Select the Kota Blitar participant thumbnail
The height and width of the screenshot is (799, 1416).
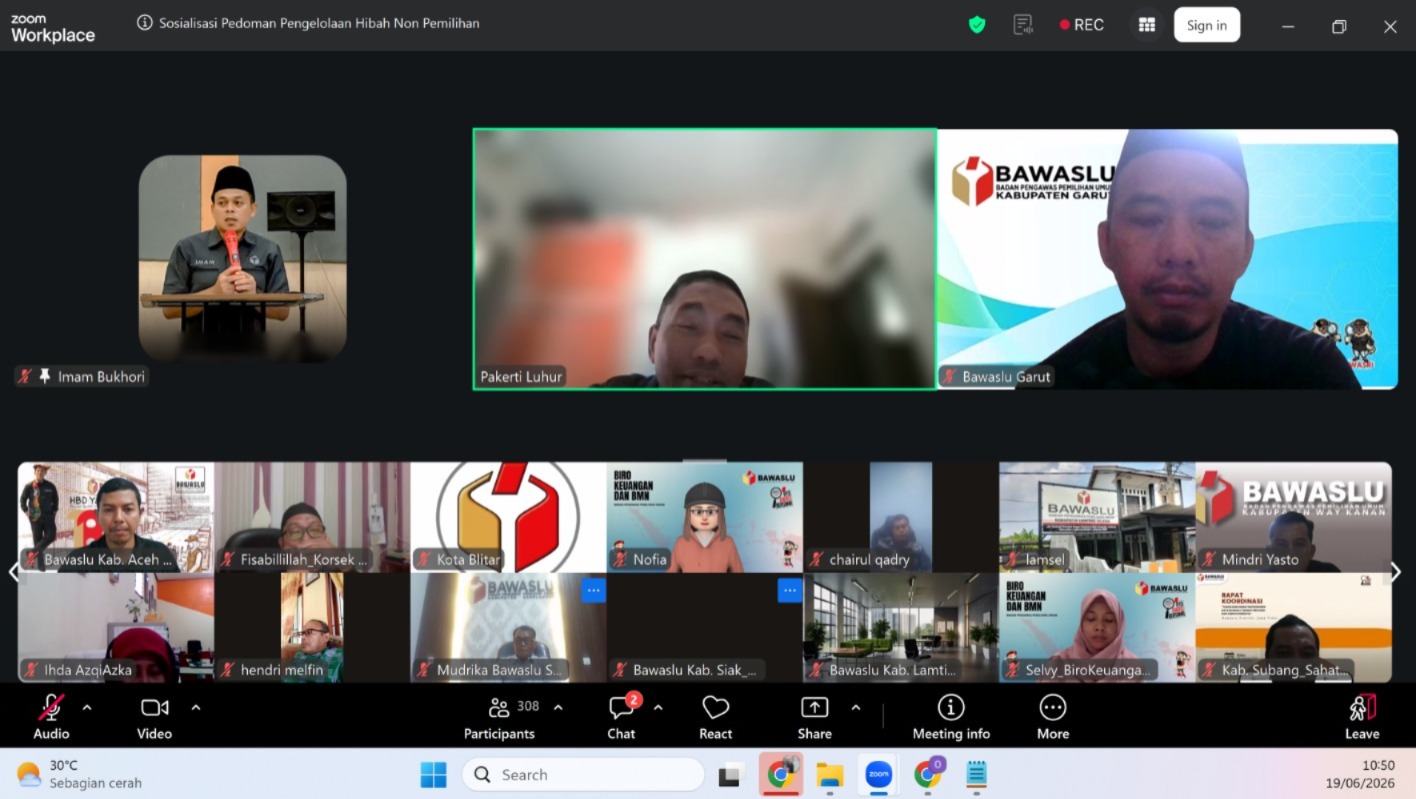coord(508,517)
